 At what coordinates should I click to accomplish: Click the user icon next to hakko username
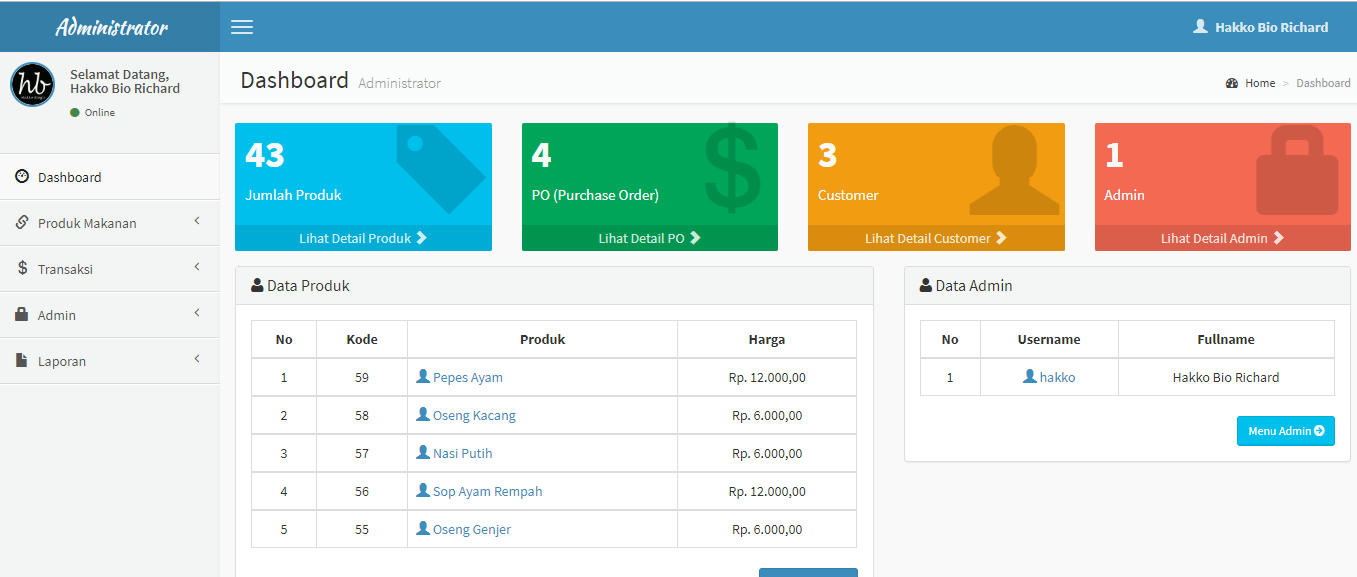(1030, 377)
